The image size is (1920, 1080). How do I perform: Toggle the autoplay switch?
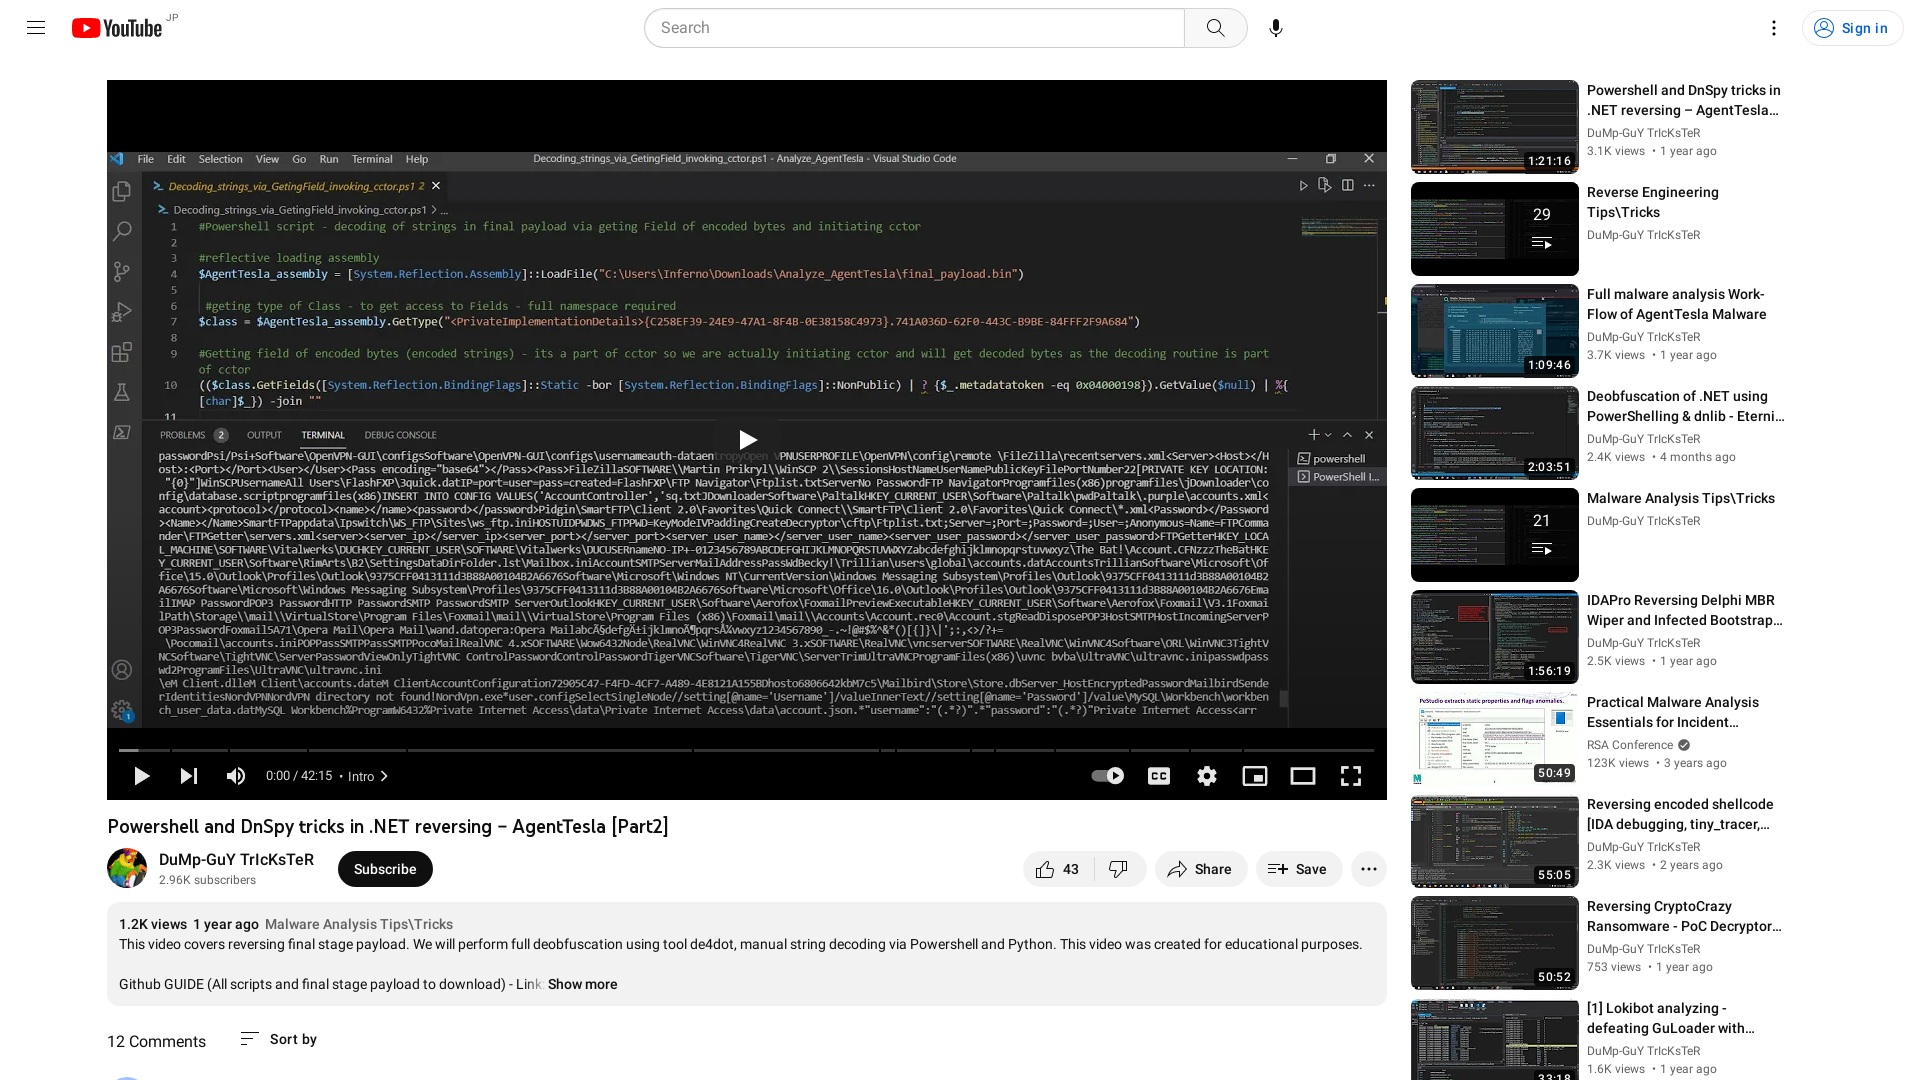click(1107, 776)
